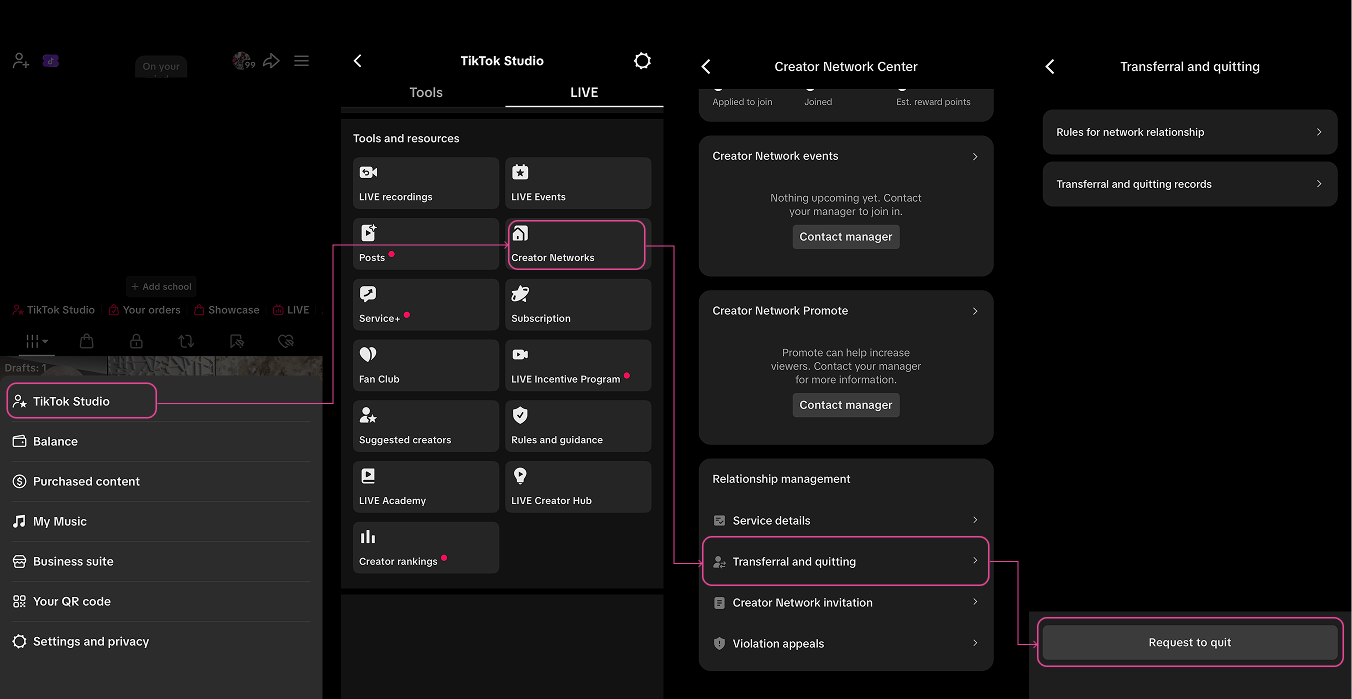Open Service details row
This screenshot has height=699, width=1352.
pos(845,520)
